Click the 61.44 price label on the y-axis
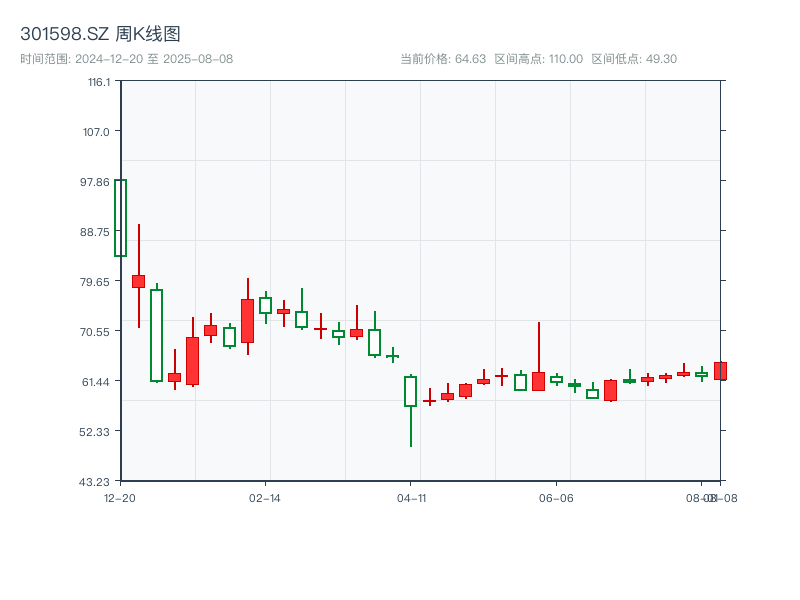Viewport: 800px width, 600px height. 97,381
